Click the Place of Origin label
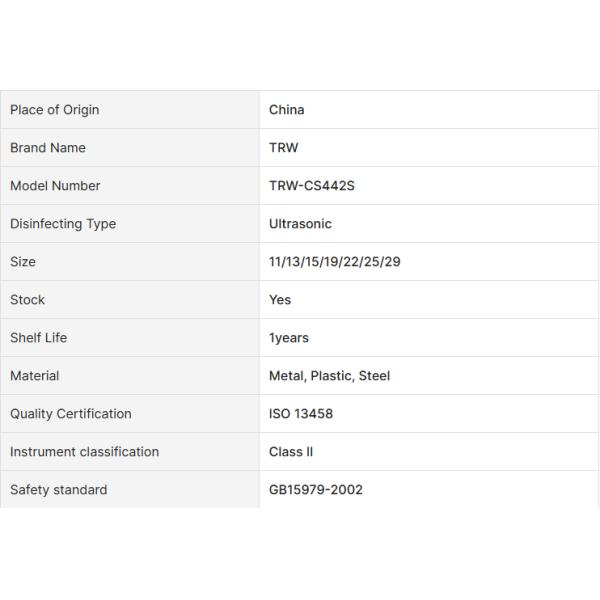The width and height of the screenshot is (600, 600). 55,110
